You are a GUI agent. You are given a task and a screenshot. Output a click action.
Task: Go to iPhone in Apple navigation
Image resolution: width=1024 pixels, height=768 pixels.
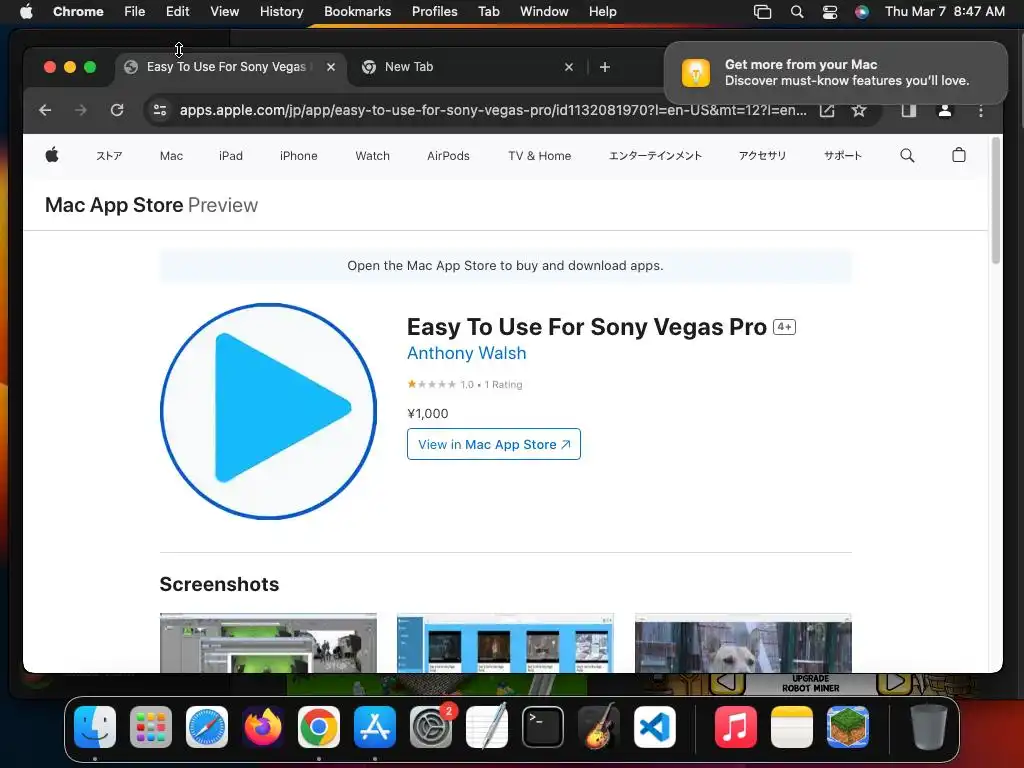click(x=298, y=155)
